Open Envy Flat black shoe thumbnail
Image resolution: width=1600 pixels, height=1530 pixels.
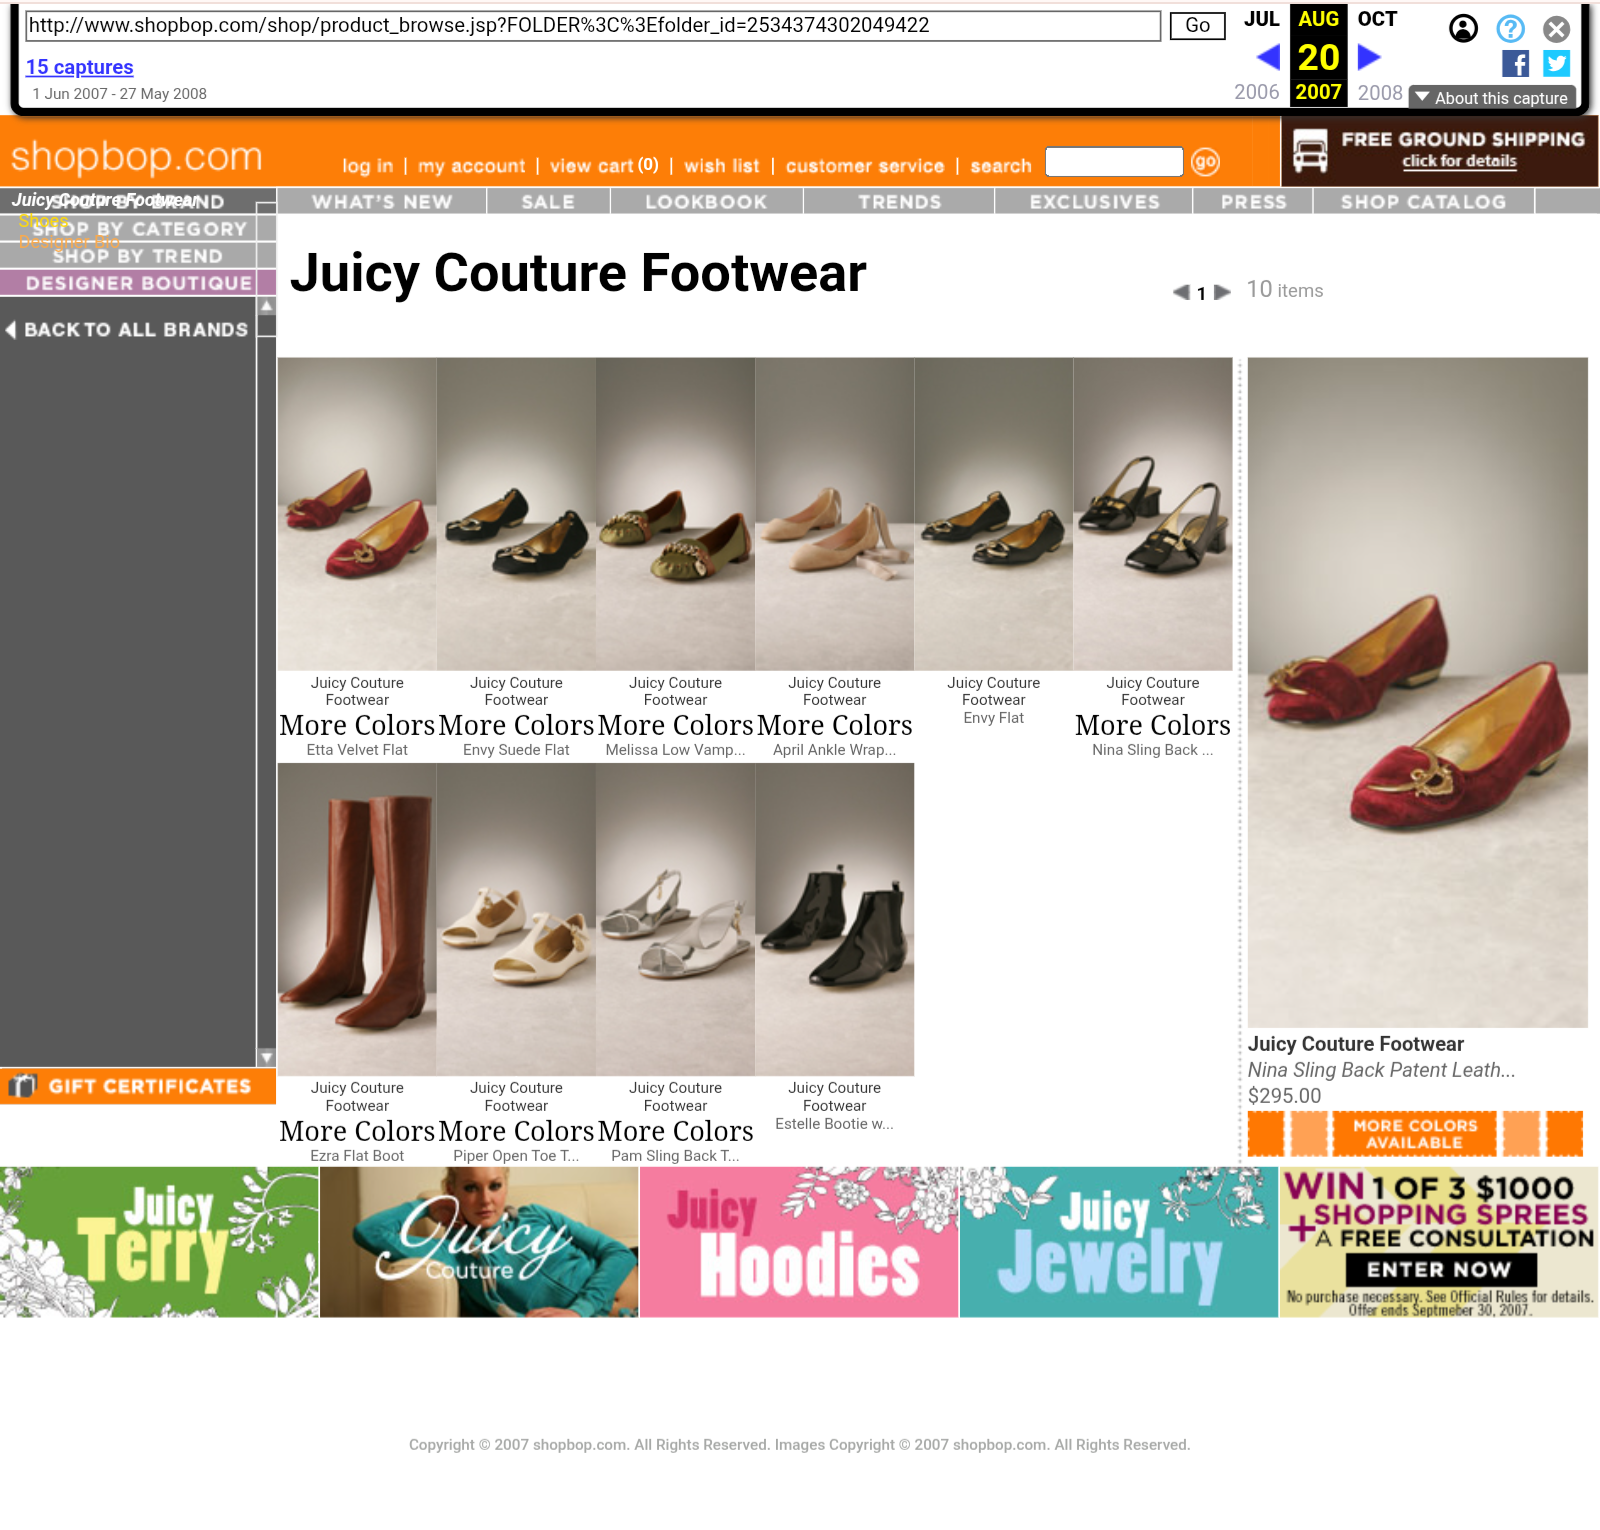point(993,514)
